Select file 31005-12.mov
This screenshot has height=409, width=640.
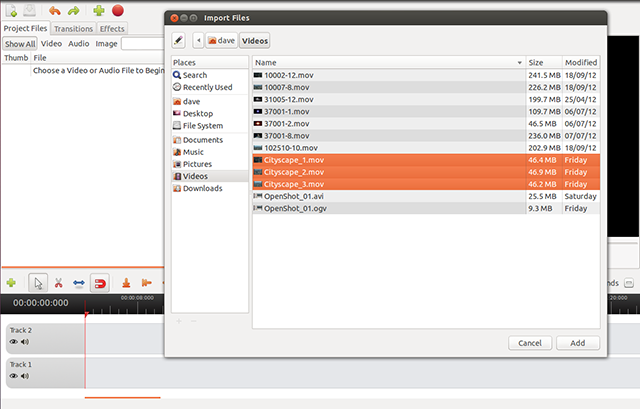[x=426, y=99]
